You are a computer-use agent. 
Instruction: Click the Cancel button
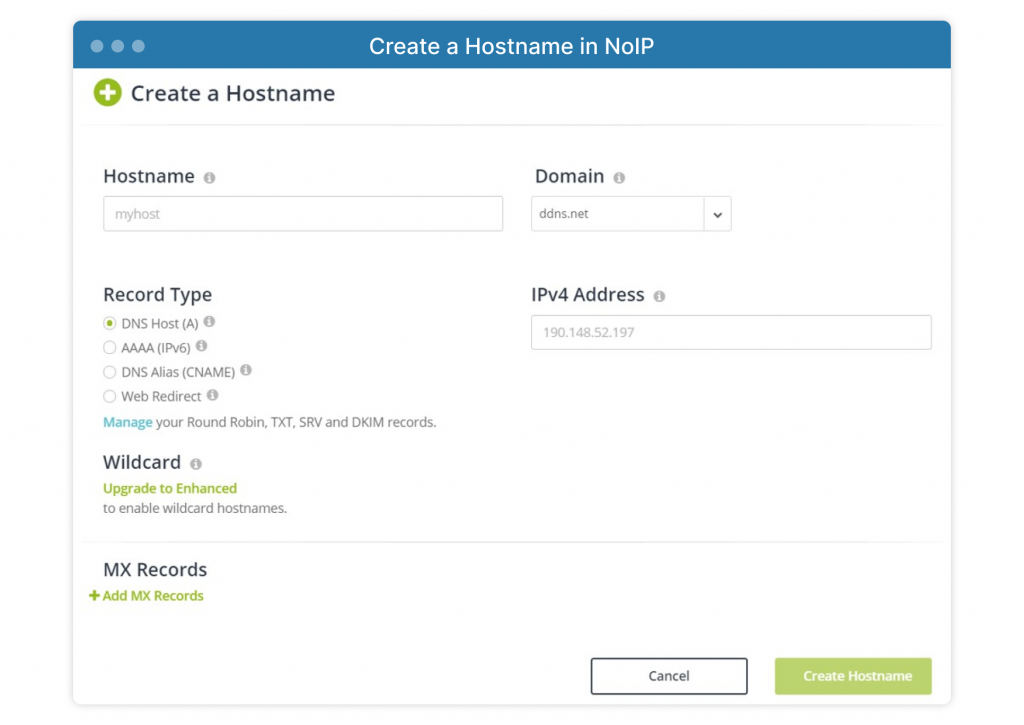[x=669, y=676]
